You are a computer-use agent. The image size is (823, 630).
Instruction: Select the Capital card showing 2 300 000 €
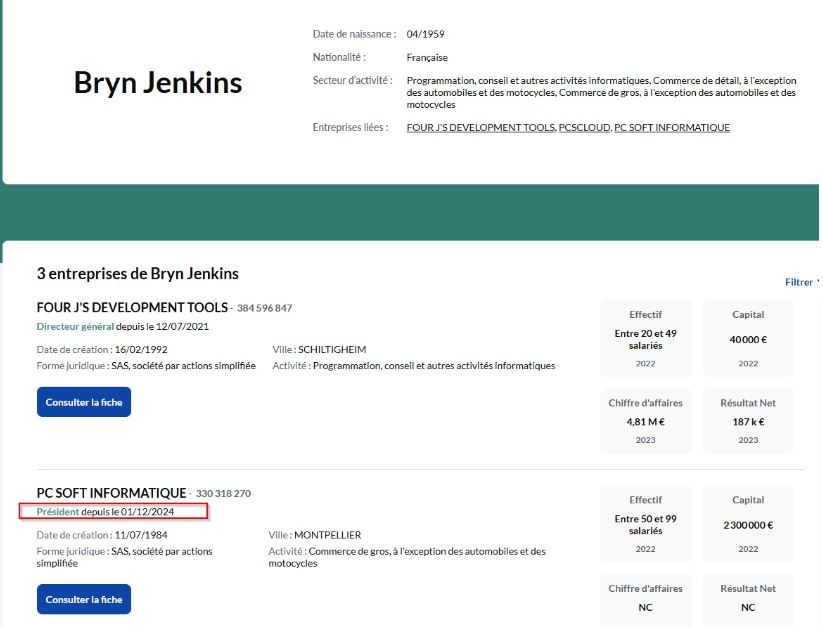[x=748, y=523]
